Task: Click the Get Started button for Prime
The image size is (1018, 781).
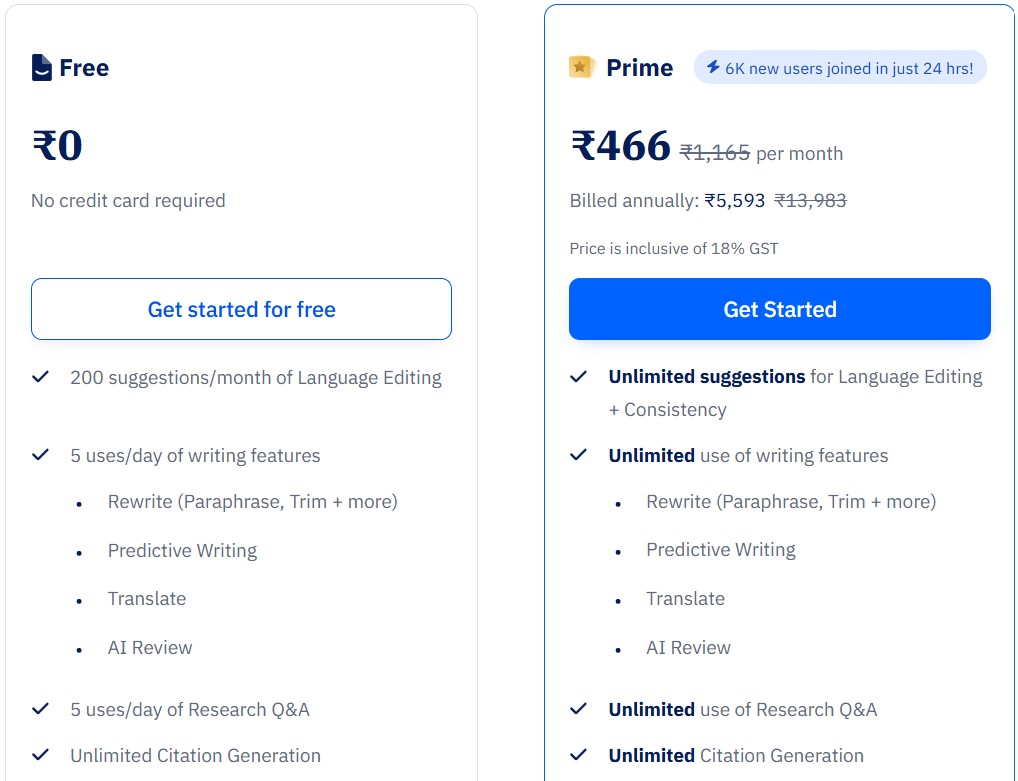Action: coord(779,309)
